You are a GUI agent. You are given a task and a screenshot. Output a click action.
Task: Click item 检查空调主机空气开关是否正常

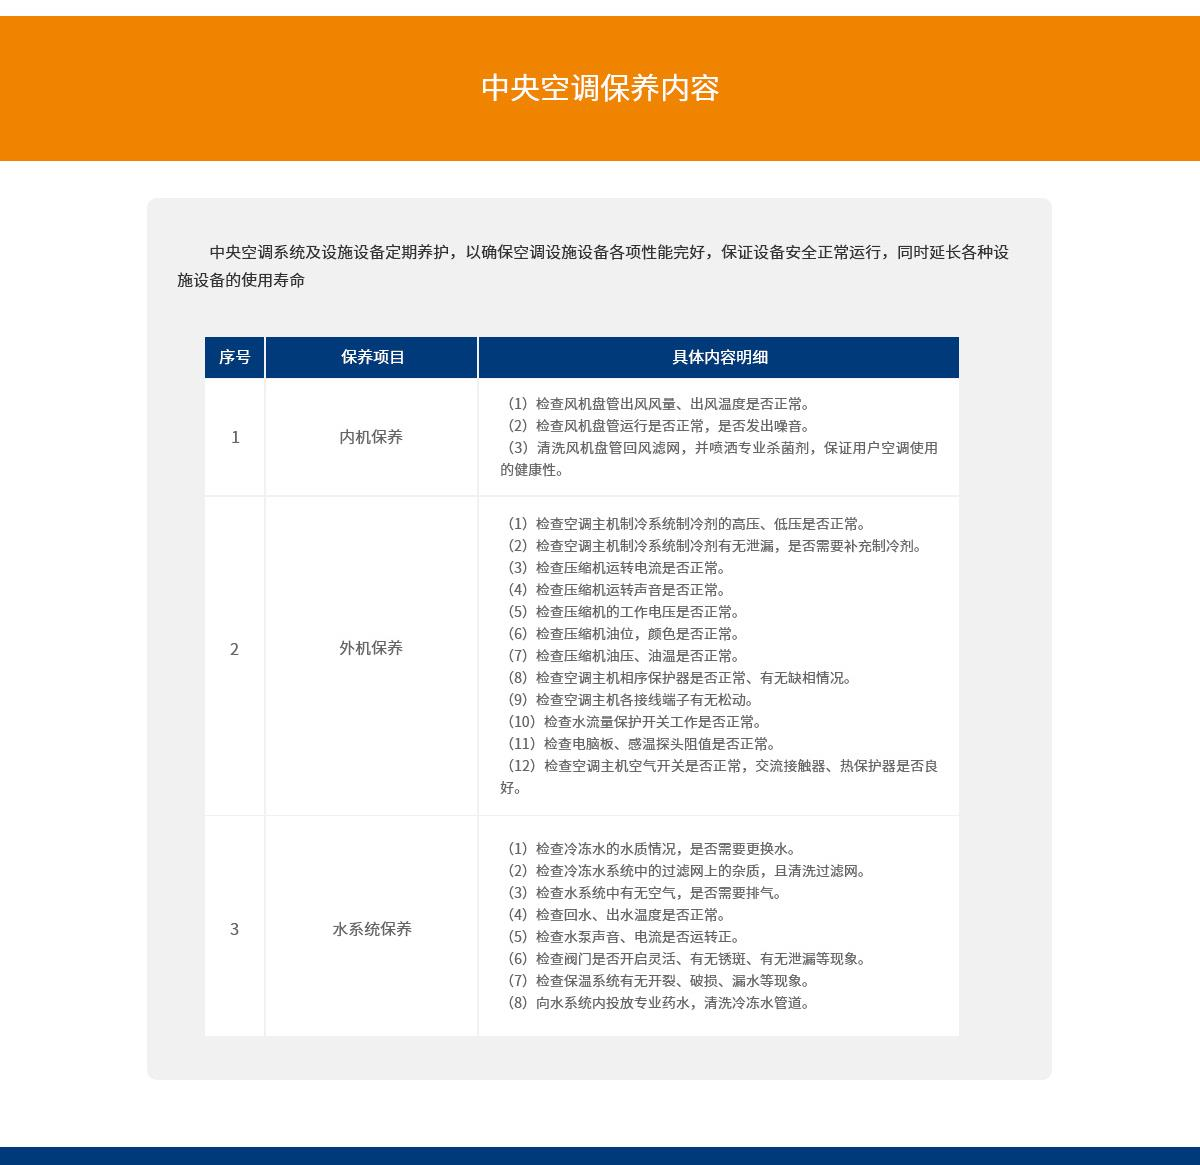coord(718,766)
